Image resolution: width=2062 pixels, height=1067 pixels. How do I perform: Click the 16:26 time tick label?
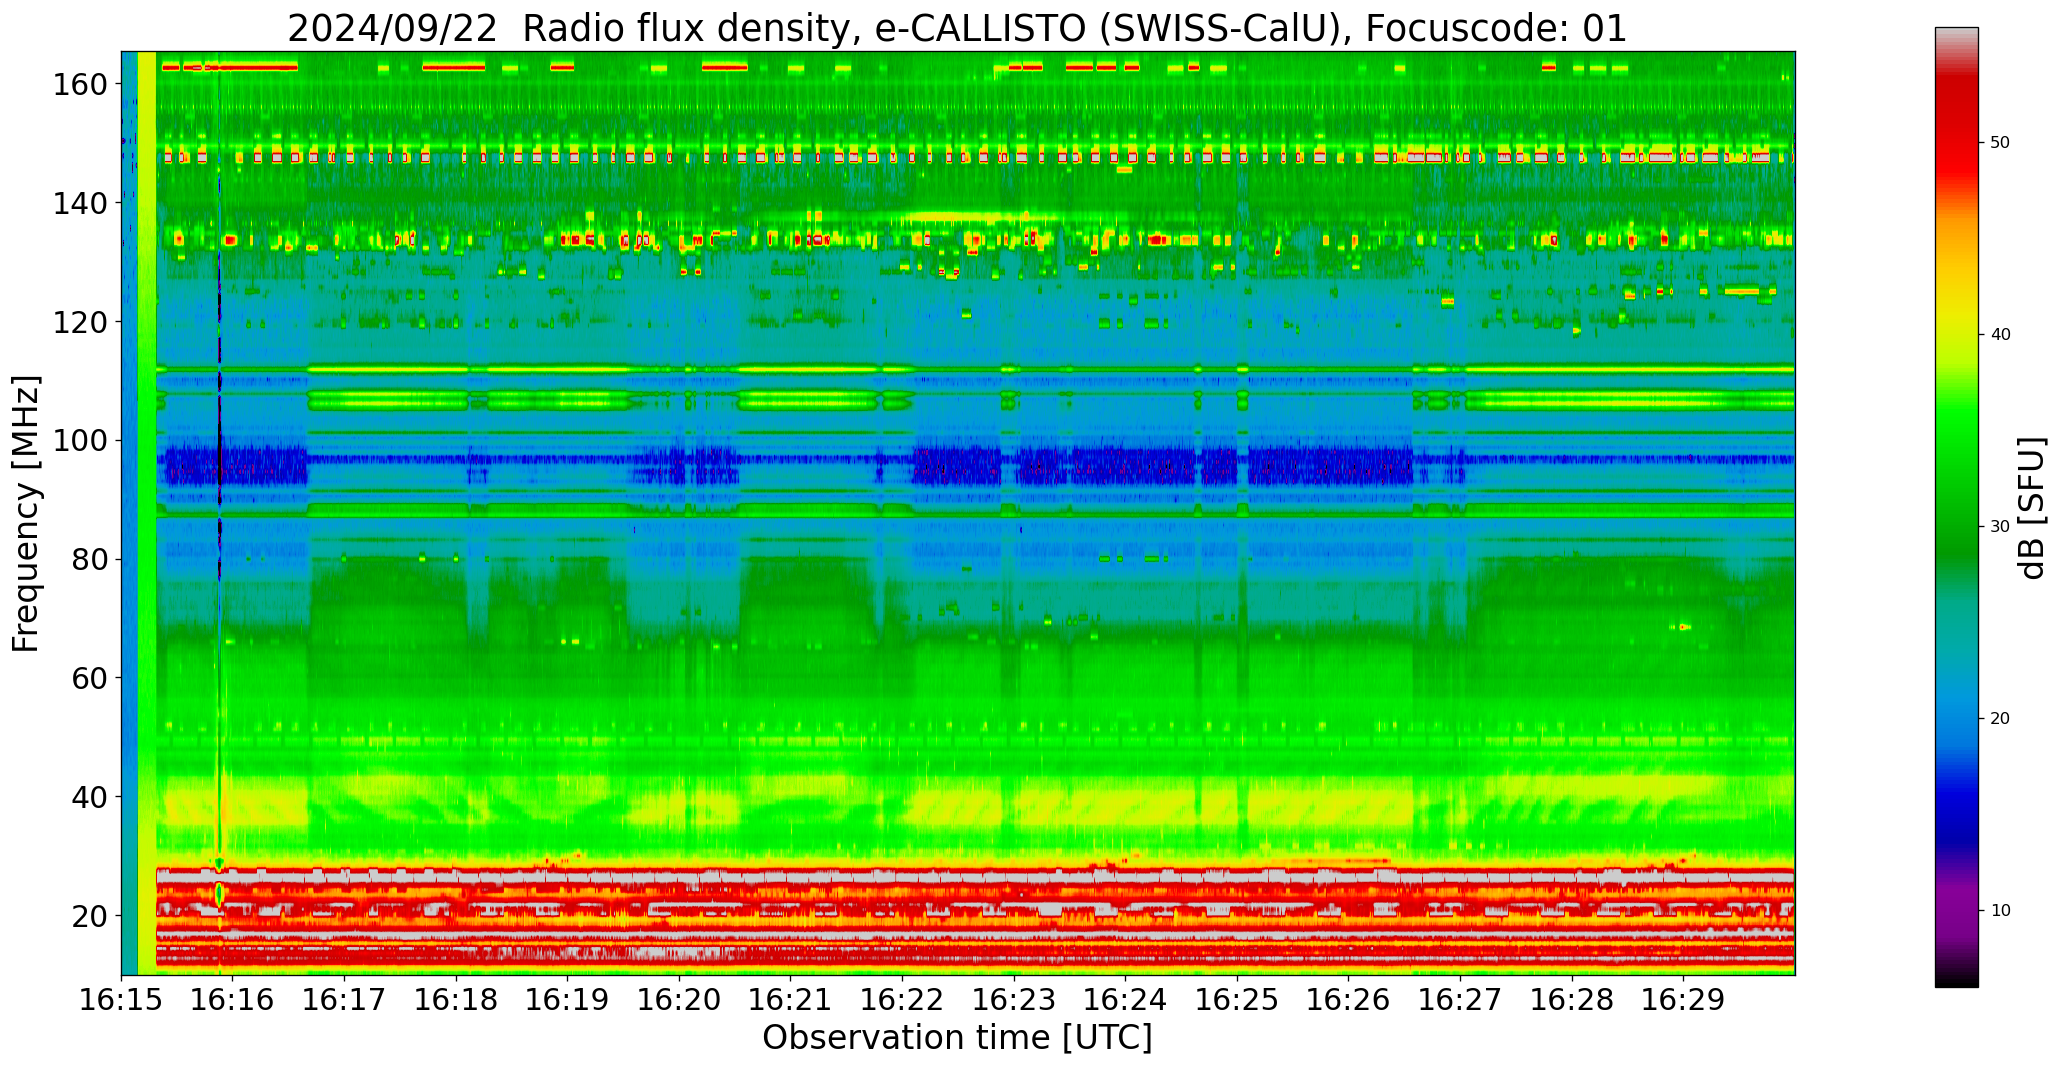1349,1000
